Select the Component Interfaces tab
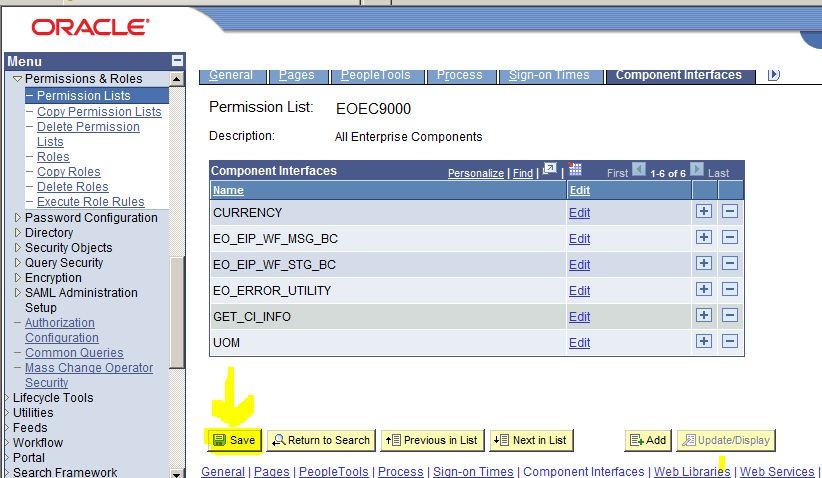Screen dimensions: 822x478 [x=680, y=75]
